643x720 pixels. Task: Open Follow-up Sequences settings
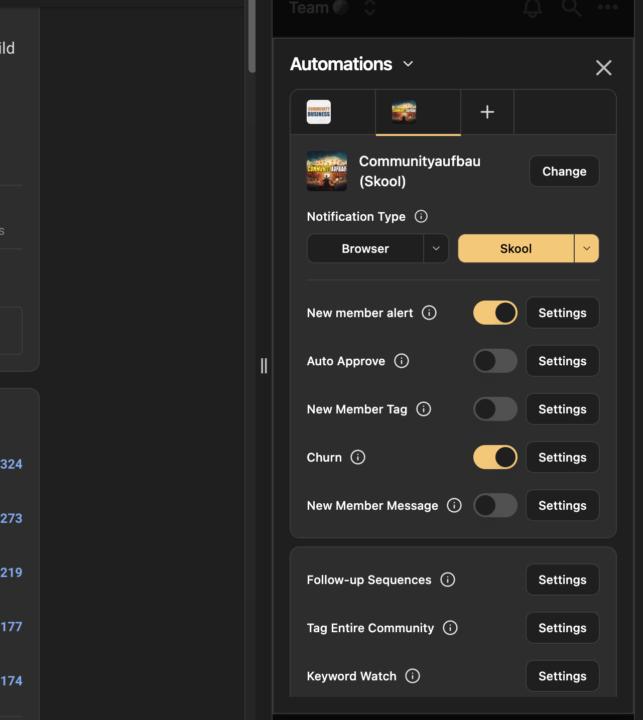562,579
